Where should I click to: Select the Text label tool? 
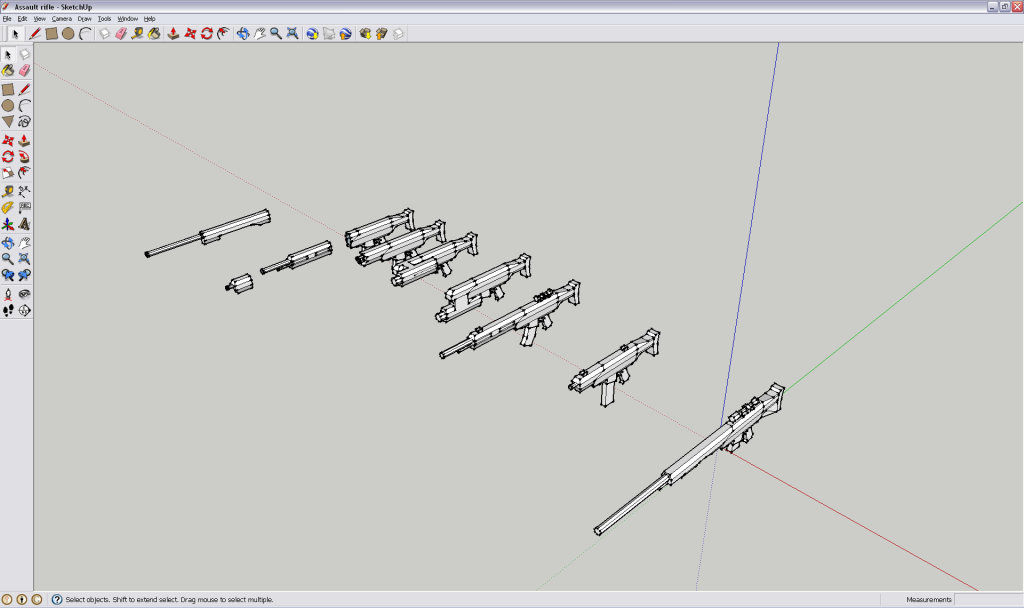(x=24, y=208)
